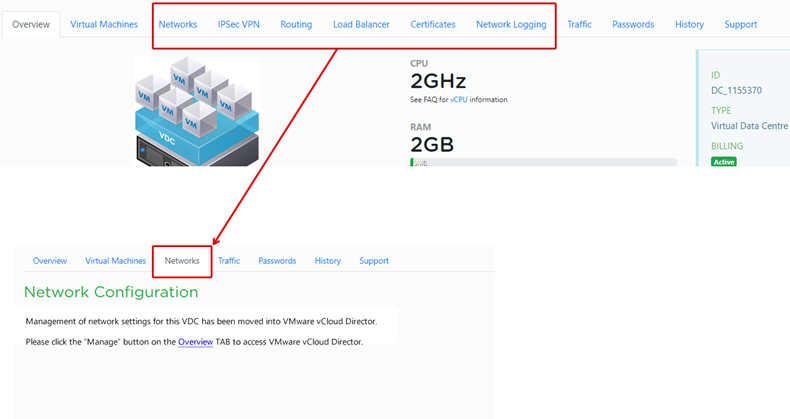Open Virtual Machines tab in the lower panel
The height and width of the screenshot is (419, 790).
(x=115, y=261)
